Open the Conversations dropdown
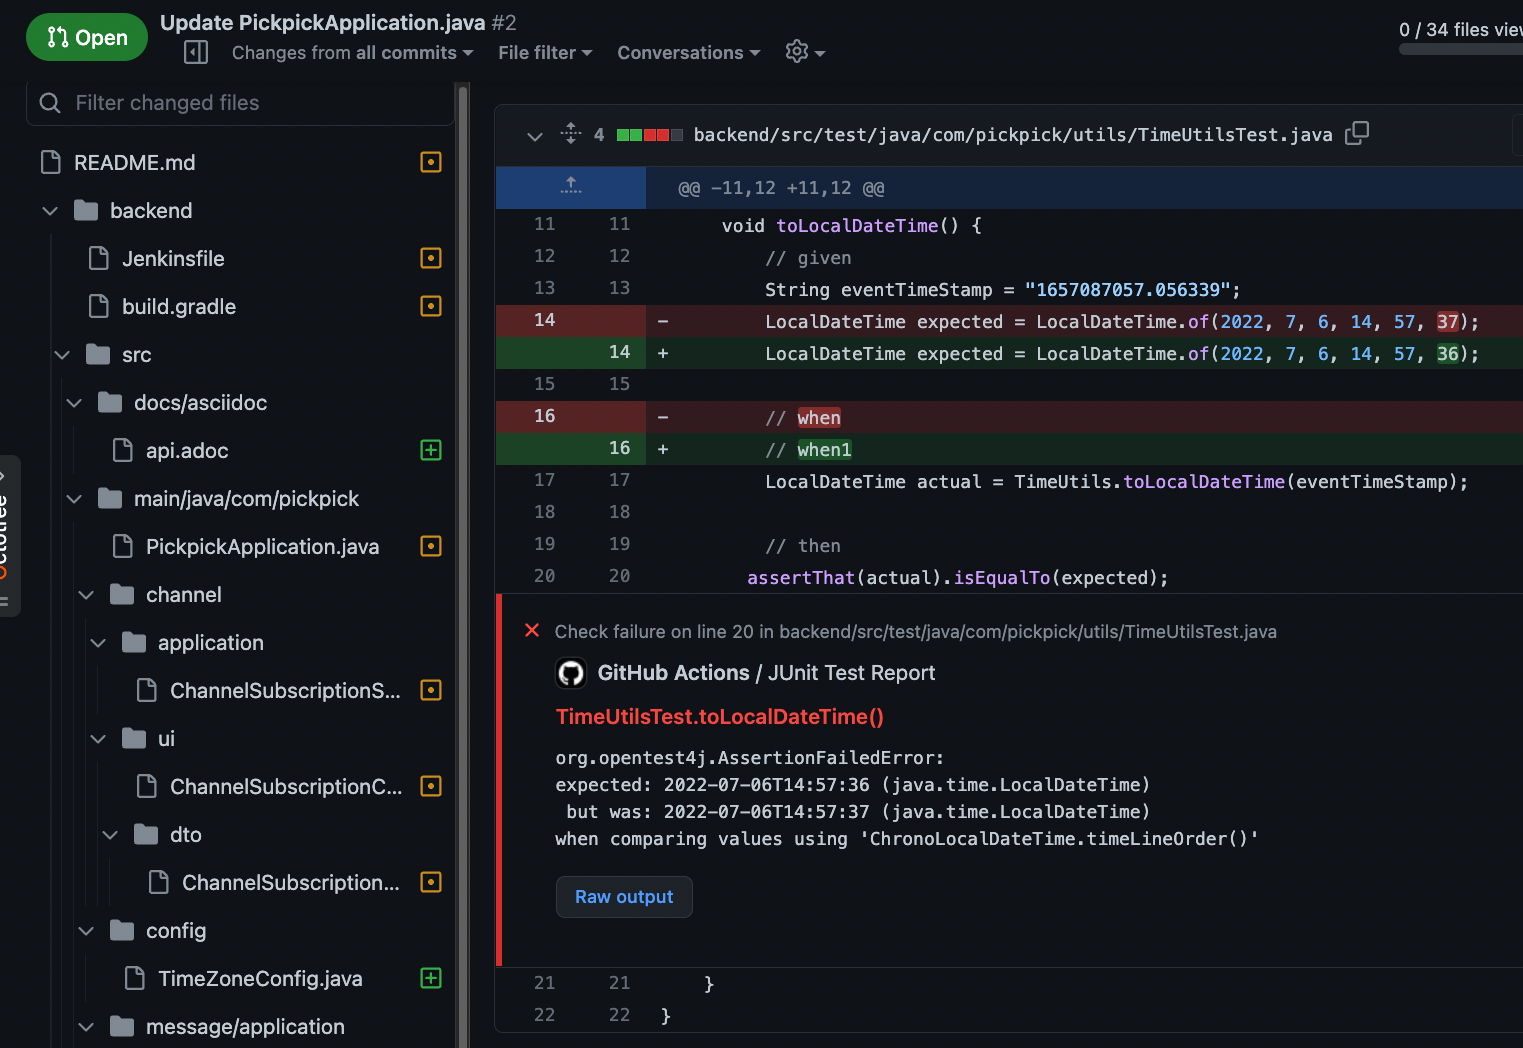Image resolution: width=1523 pixels, height=1048 pixels. [689, 53]
